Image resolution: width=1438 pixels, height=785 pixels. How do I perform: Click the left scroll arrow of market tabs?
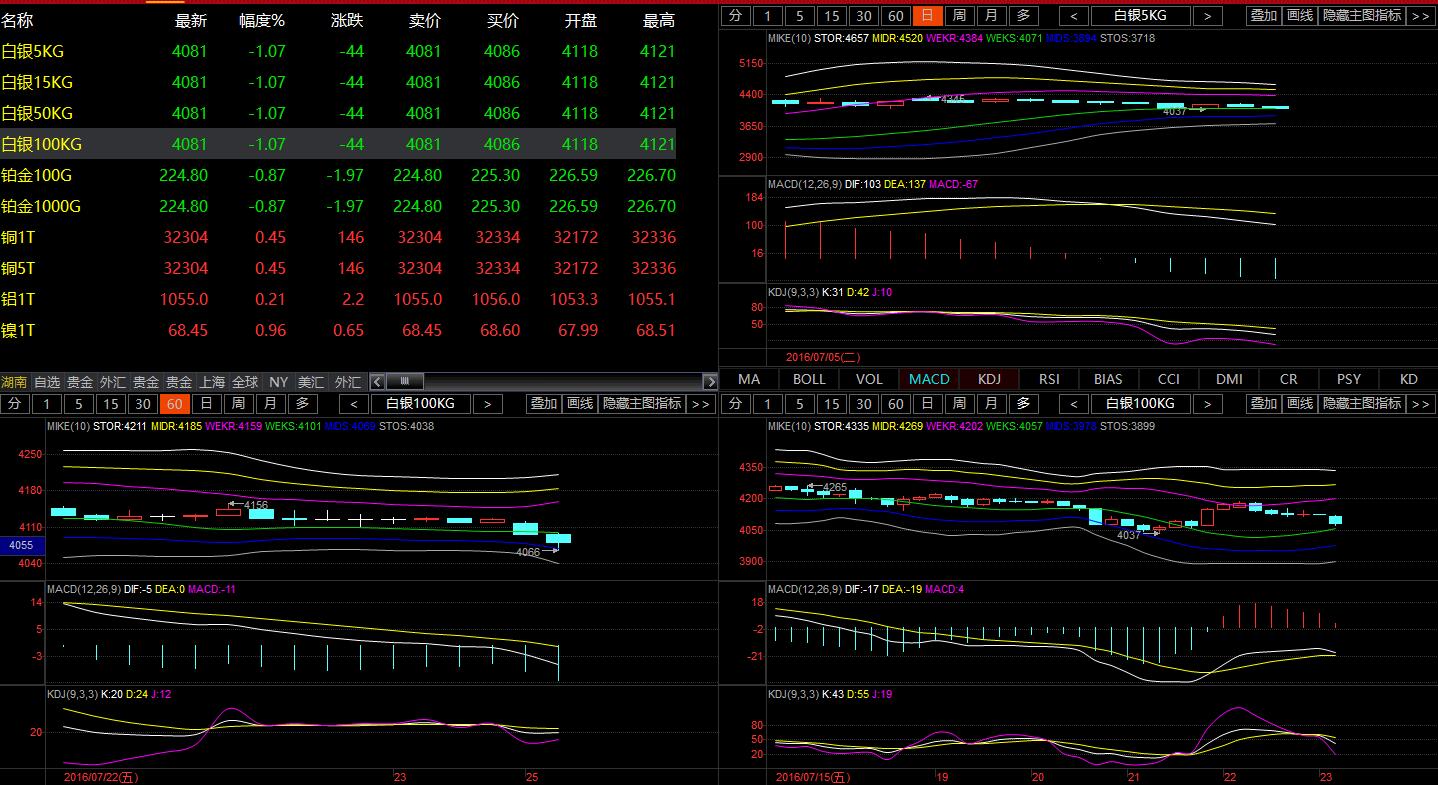tap(377, 381)
